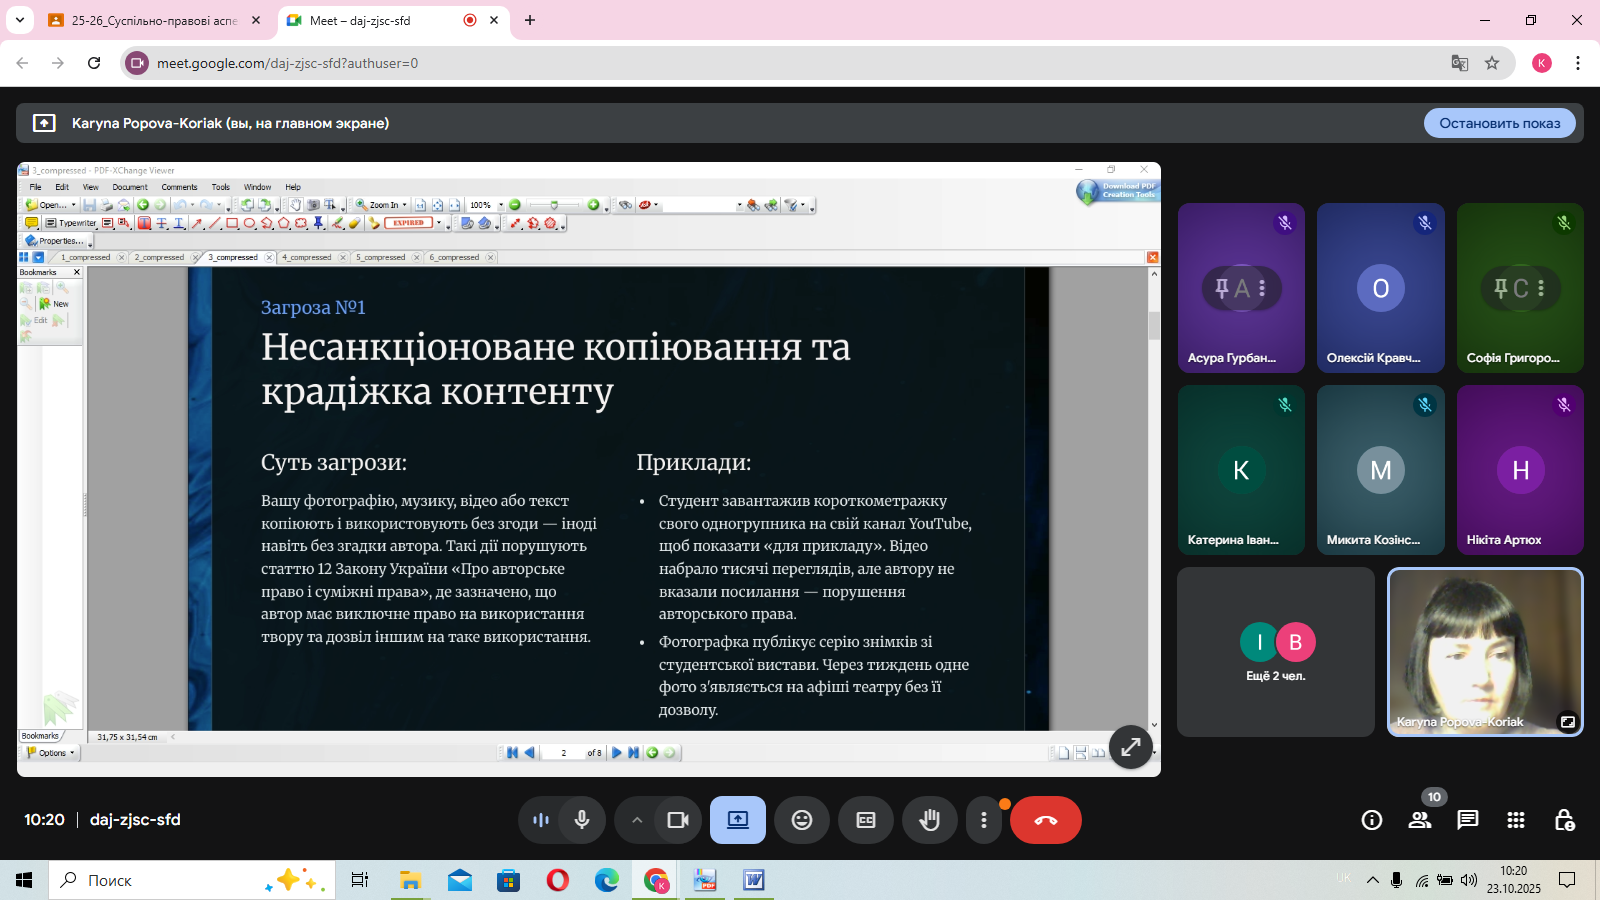Screen dimensions: 1600x900
Task: Toggle closed captions
Action: coord(866,820)
